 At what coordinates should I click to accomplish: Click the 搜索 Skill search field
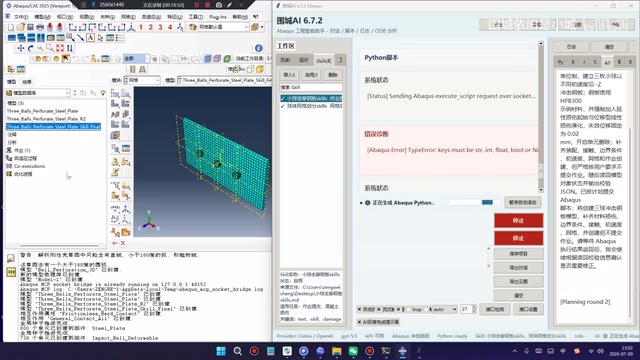(x=311, y=87)
